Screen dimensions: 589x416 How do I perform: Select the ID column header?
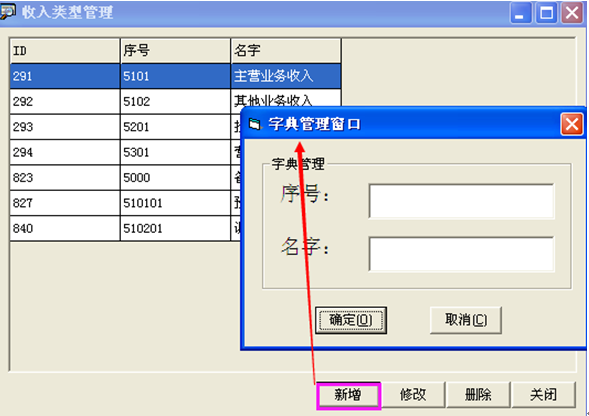(65, 51)
